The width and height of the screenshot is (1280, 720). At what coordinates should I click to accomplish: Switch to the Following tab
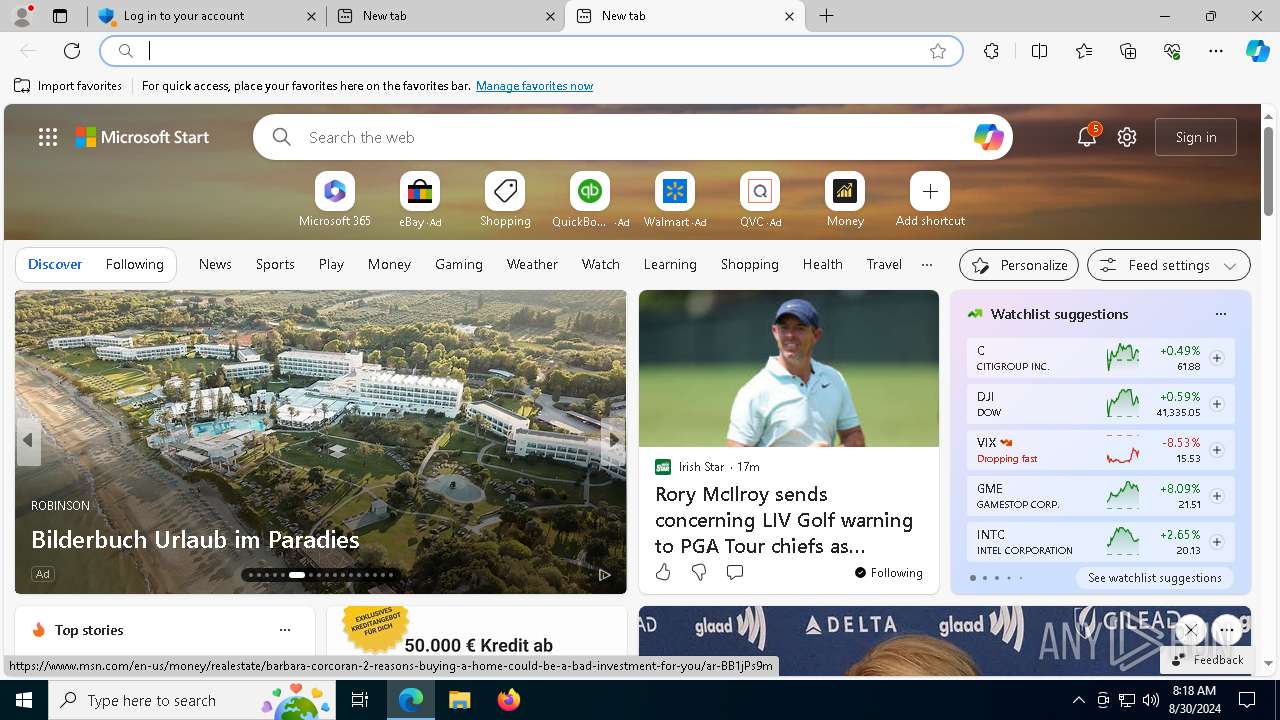pyautogui.click(x=134, y=264)
